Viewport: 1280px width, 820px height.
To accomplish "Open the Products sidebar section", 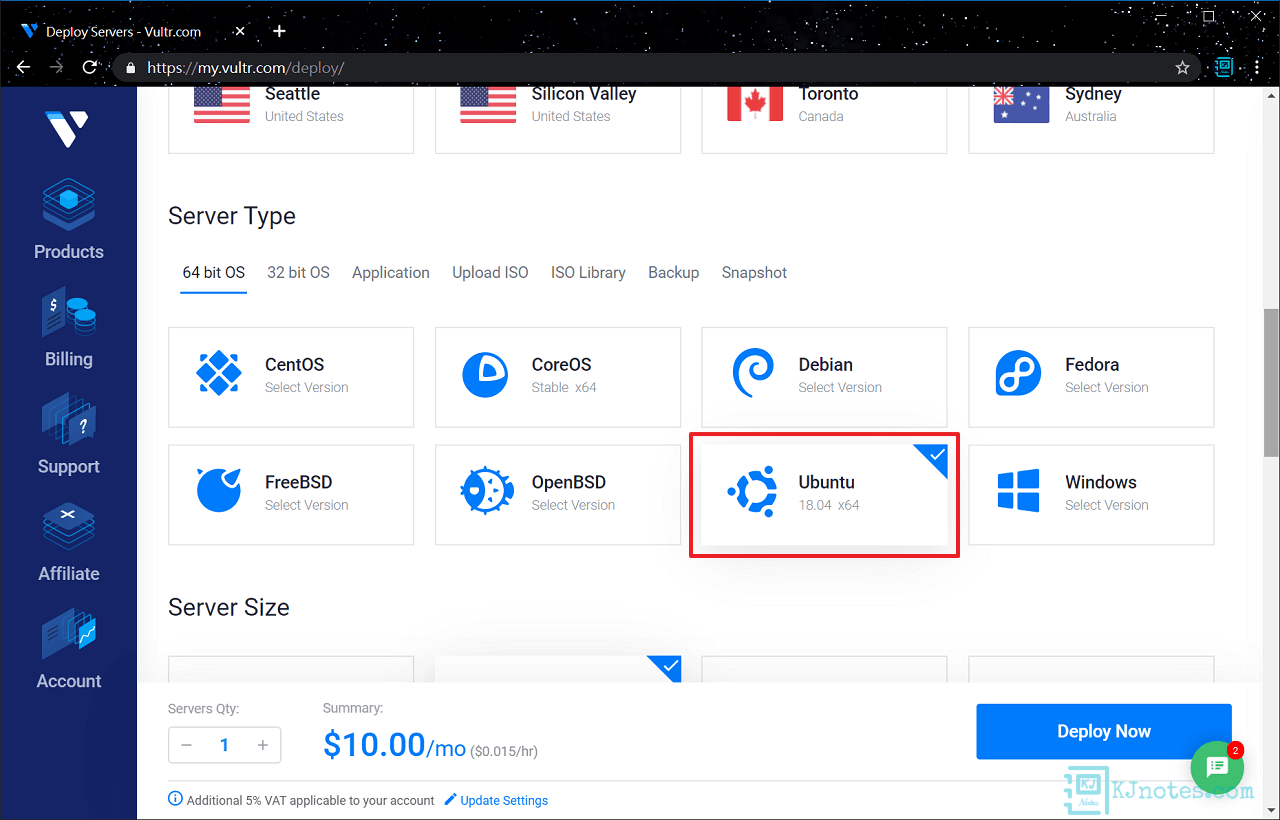I will pyautogui.click(x=68, y=218).
